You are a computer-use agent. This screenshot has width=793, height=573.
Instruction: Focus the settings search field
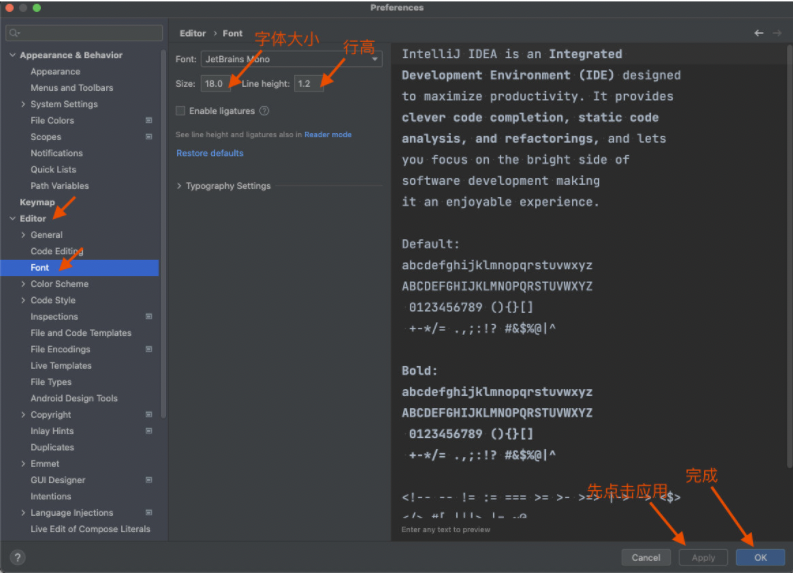pos(84,33)
